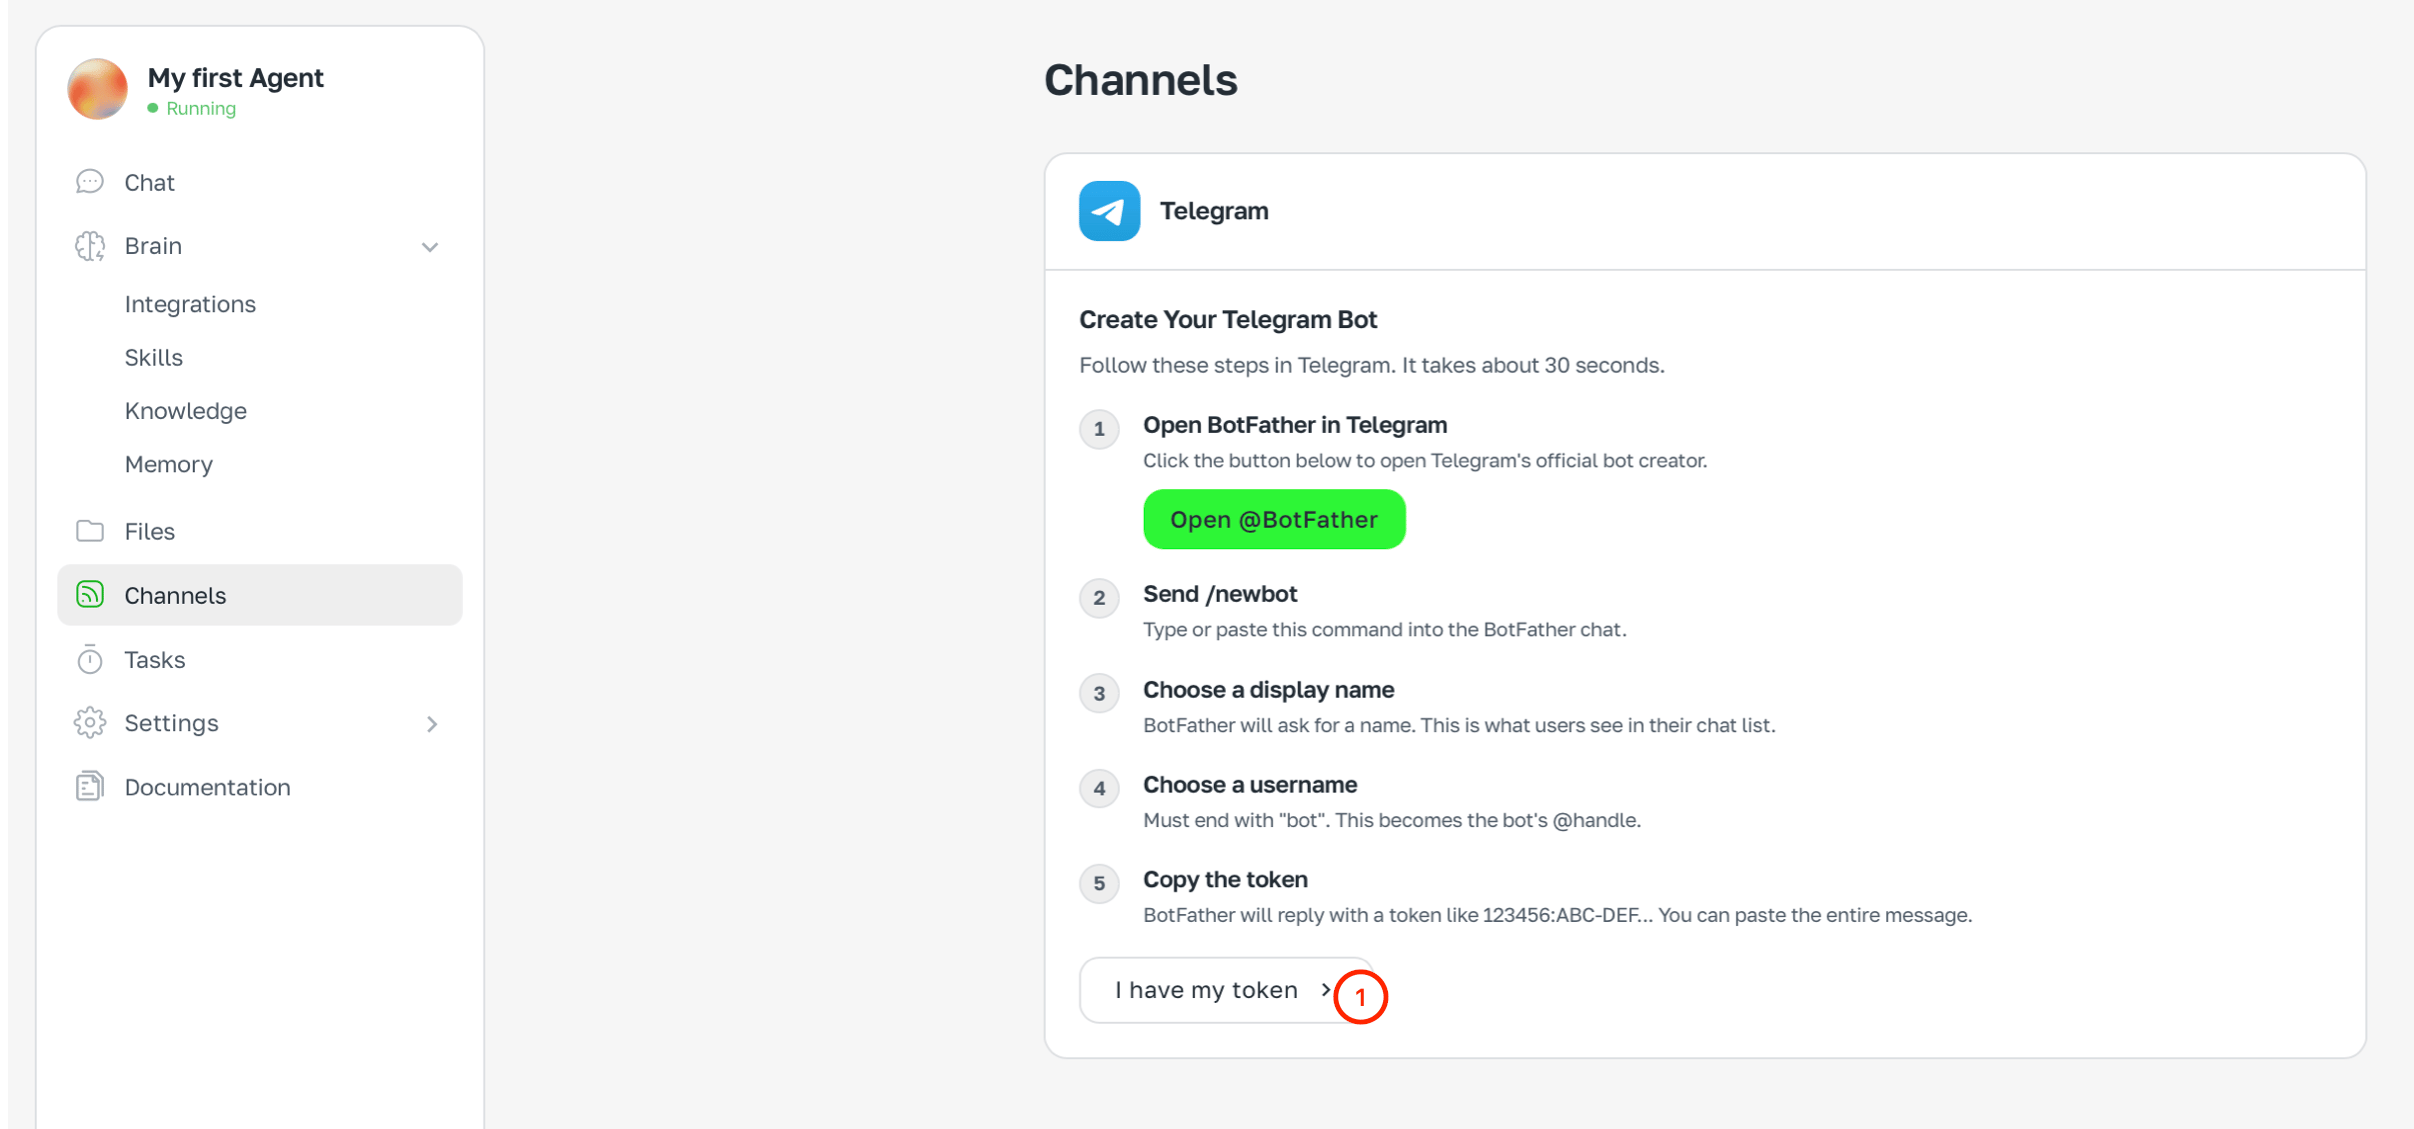Open the Documentation link

[x=260, y=787]
